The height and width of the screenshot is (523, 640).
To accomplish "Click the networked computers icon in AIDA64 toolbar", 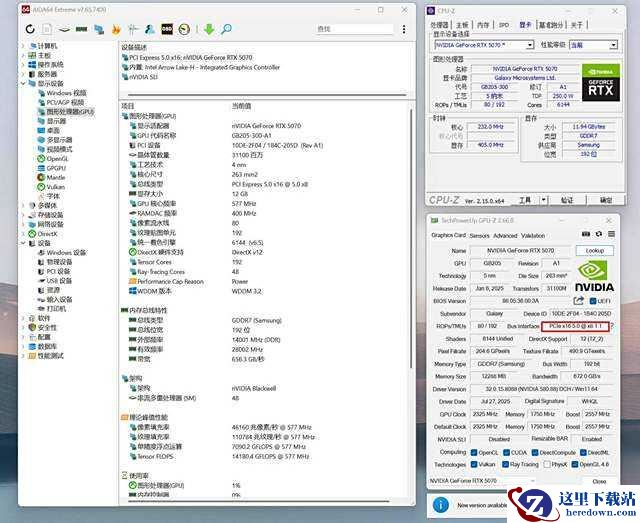I will click(99, 29).
